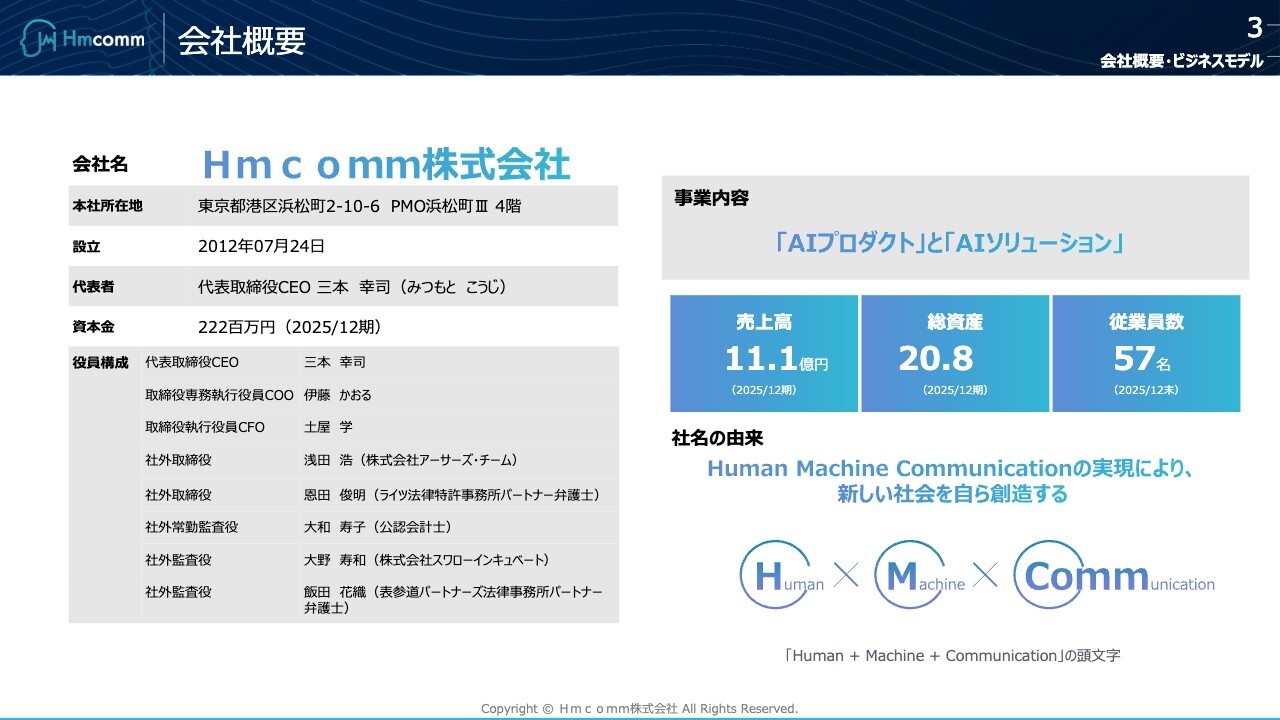Screen dimensions: 1280x720
Task: Select the 代表取締役CEO 三本 幸司 representative row
Action: pyautogui.click(x=352, y=287)
